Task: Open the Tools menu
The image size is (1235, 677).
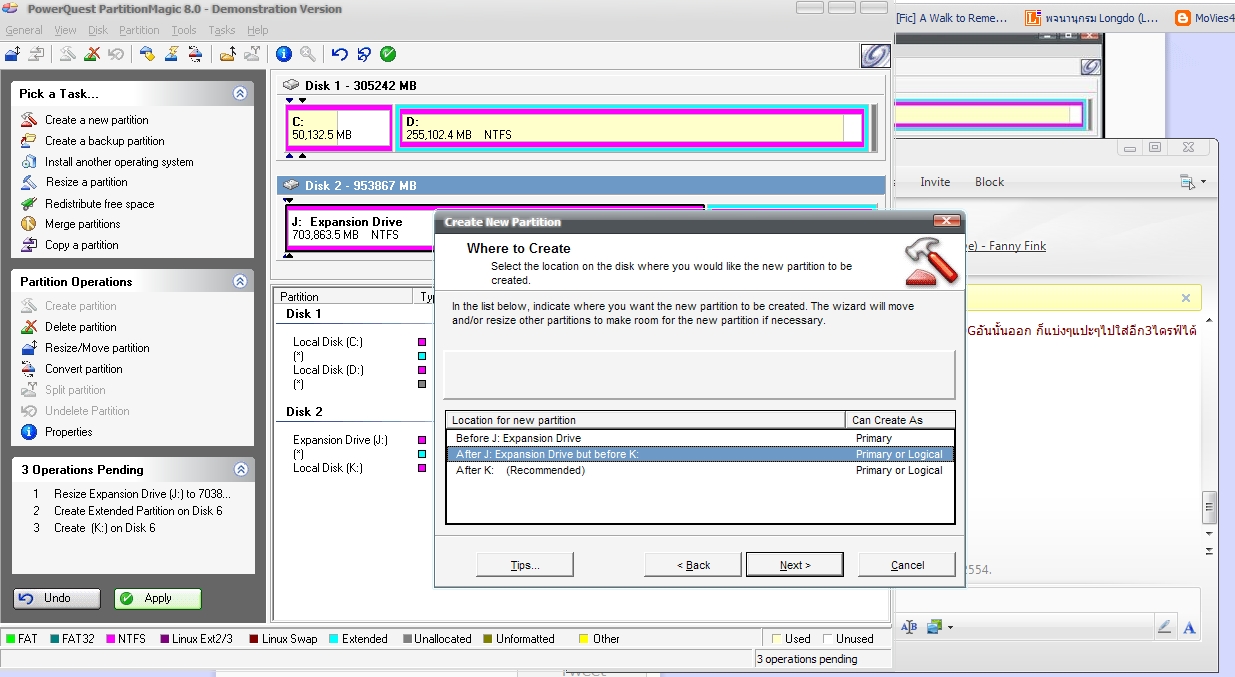Action: tap(184, 30)
